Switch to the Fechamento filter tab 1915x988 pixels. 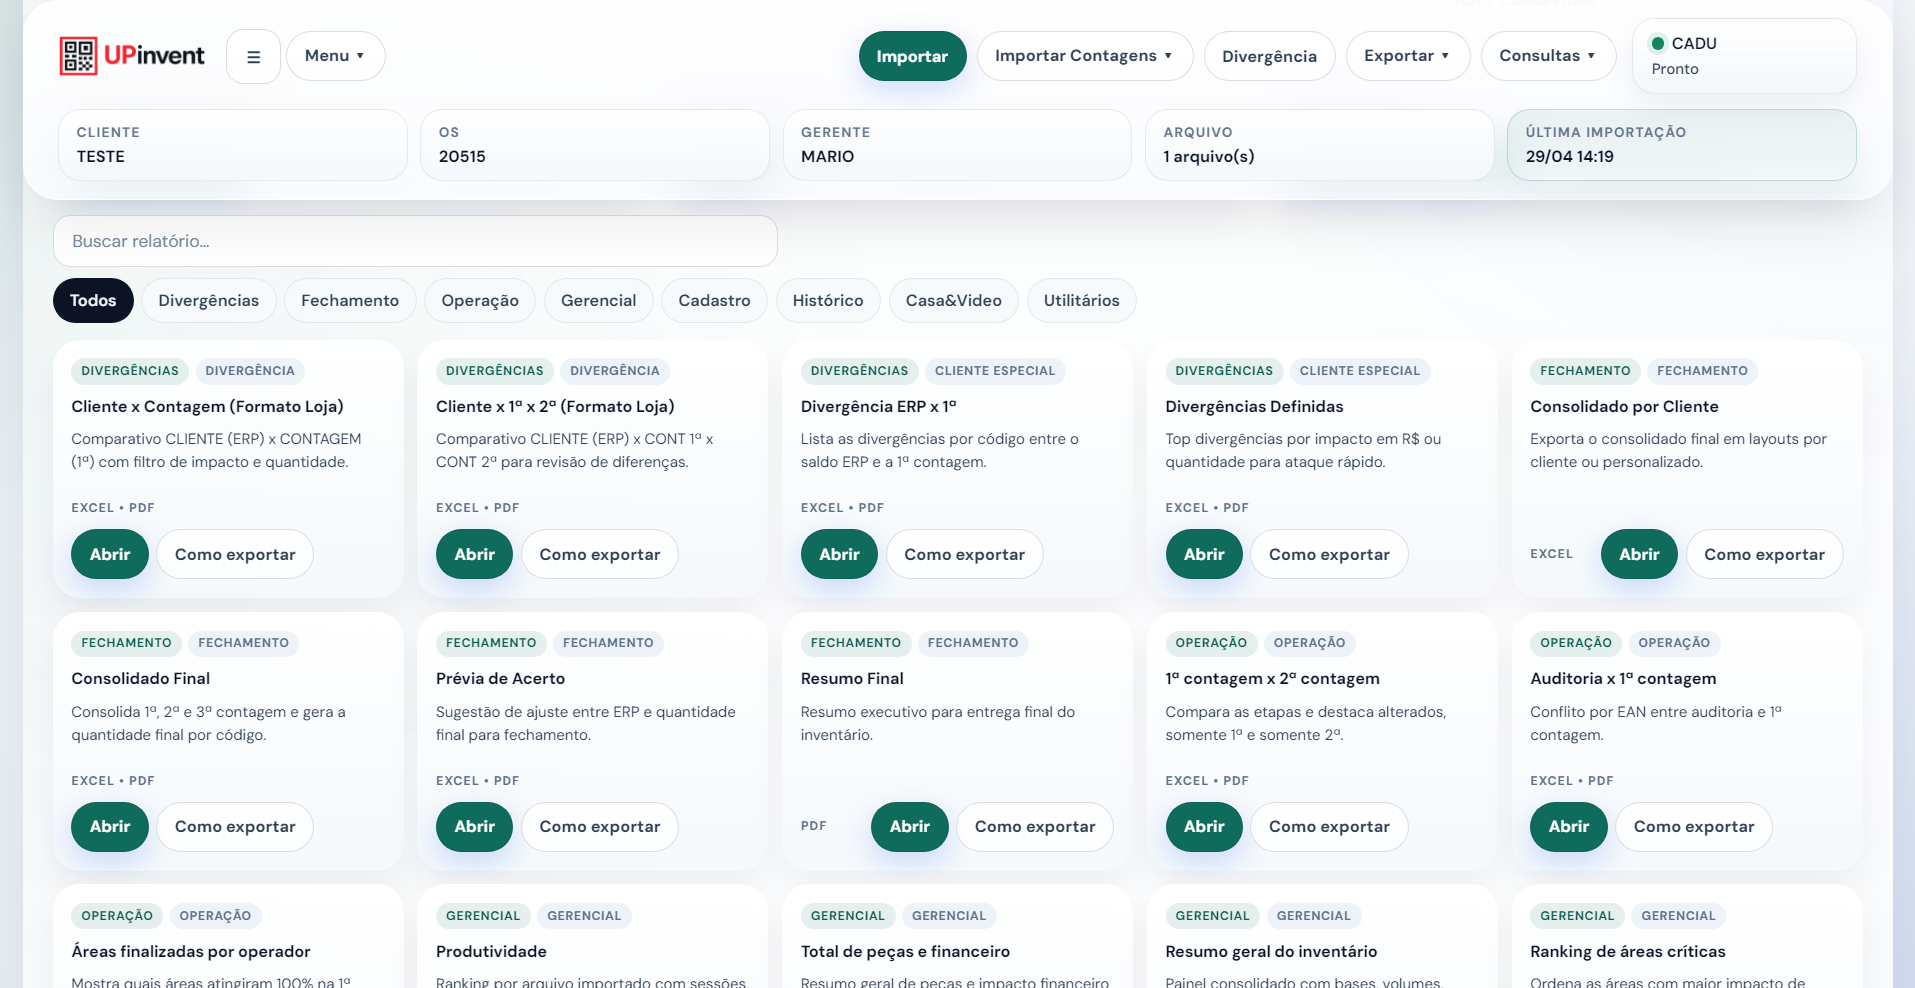click(350, 300)
